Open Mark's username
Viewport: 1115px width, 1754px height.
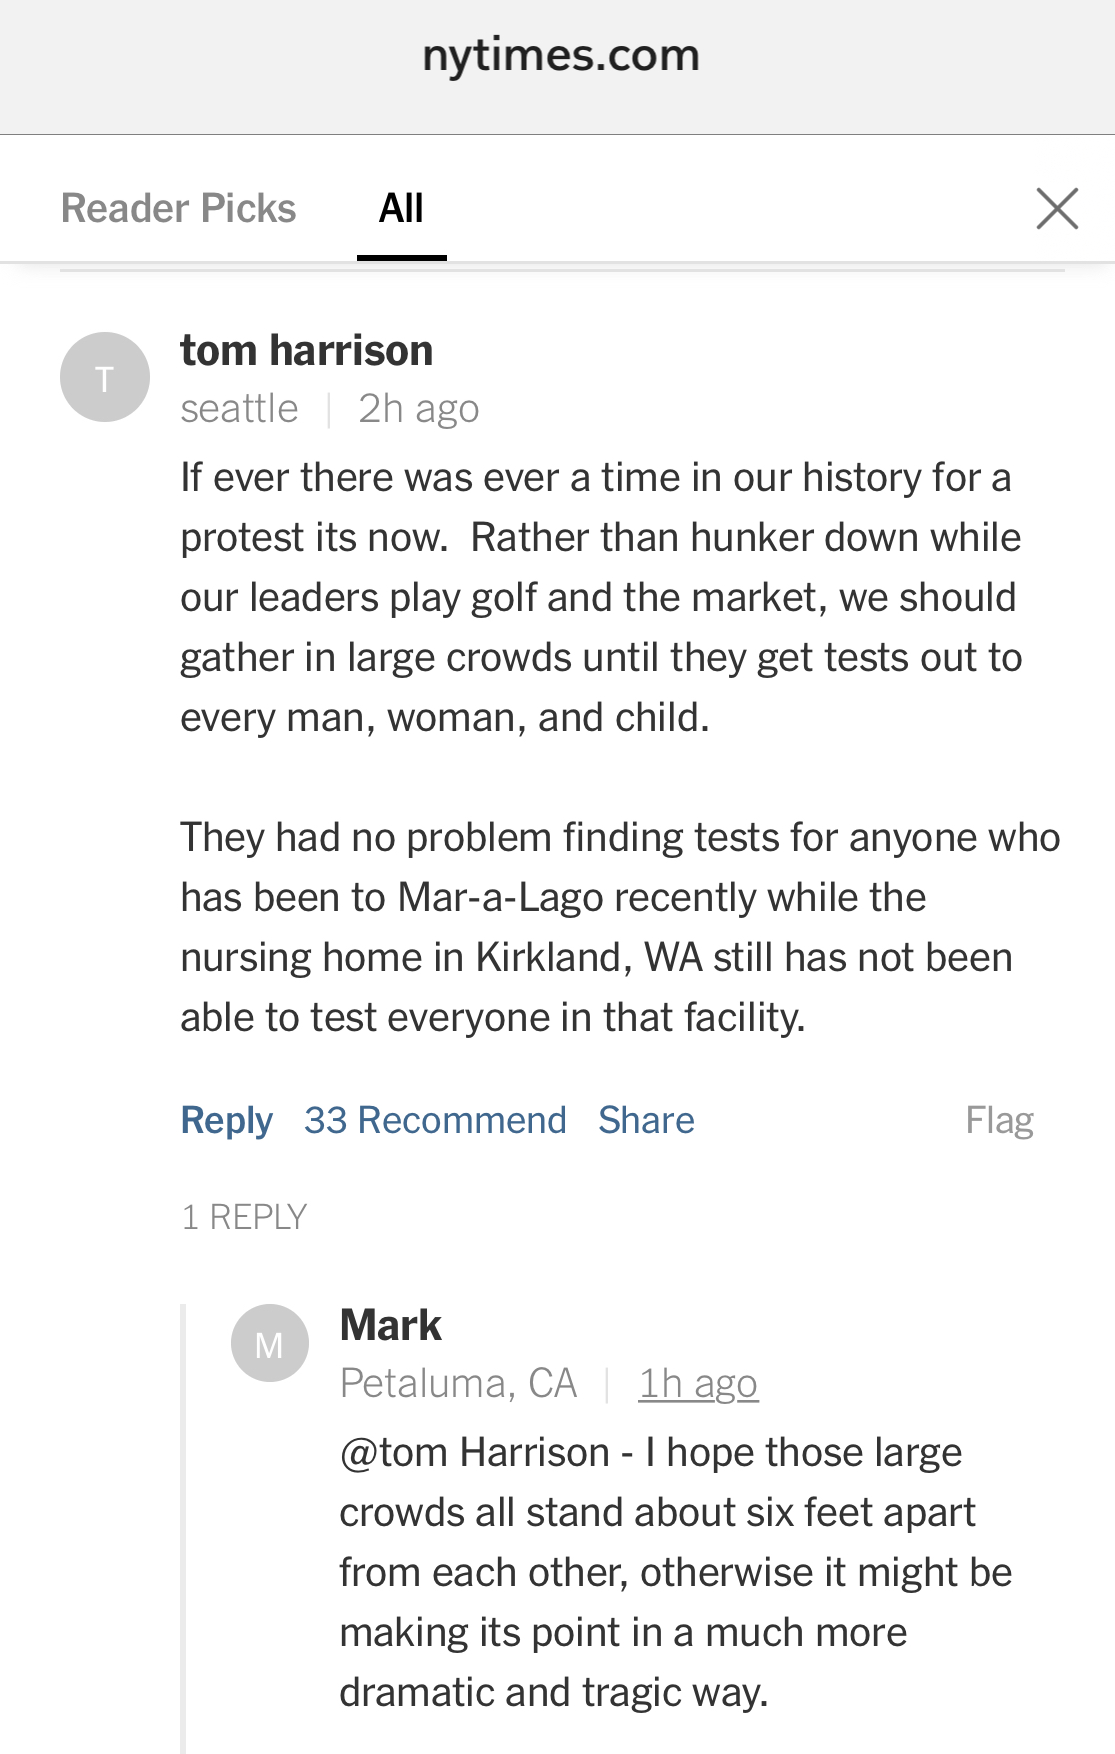click(x=390, y=1326)
